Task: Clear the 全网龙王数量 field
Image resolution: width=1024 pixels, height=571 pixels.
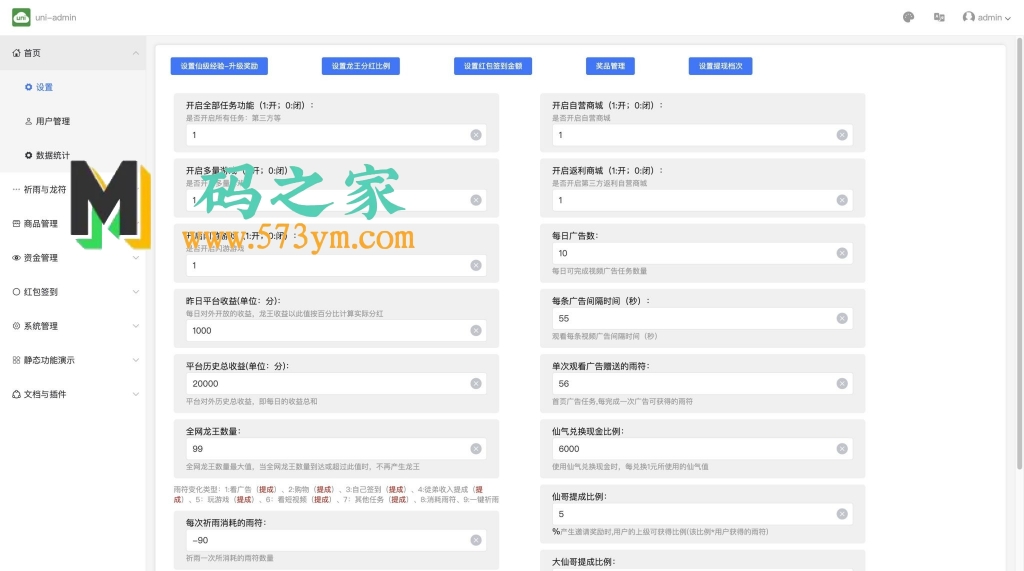Action: click(476, 449)
